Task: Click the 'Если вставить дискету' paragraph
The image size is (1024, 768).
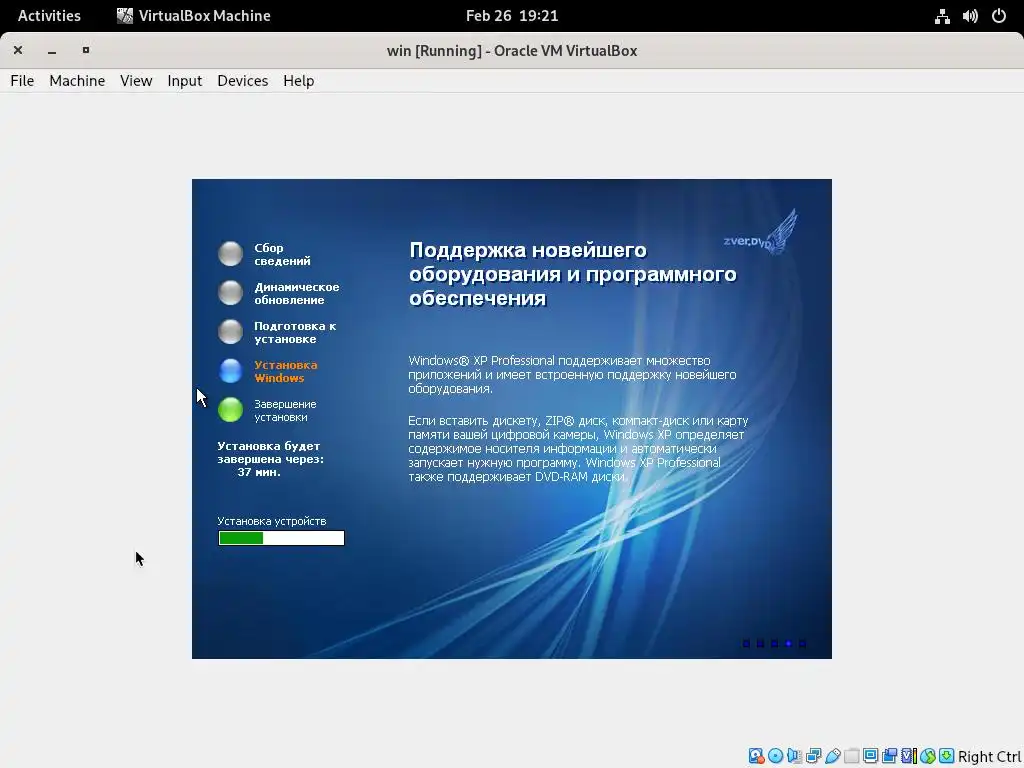Action: tap(578, 449)
